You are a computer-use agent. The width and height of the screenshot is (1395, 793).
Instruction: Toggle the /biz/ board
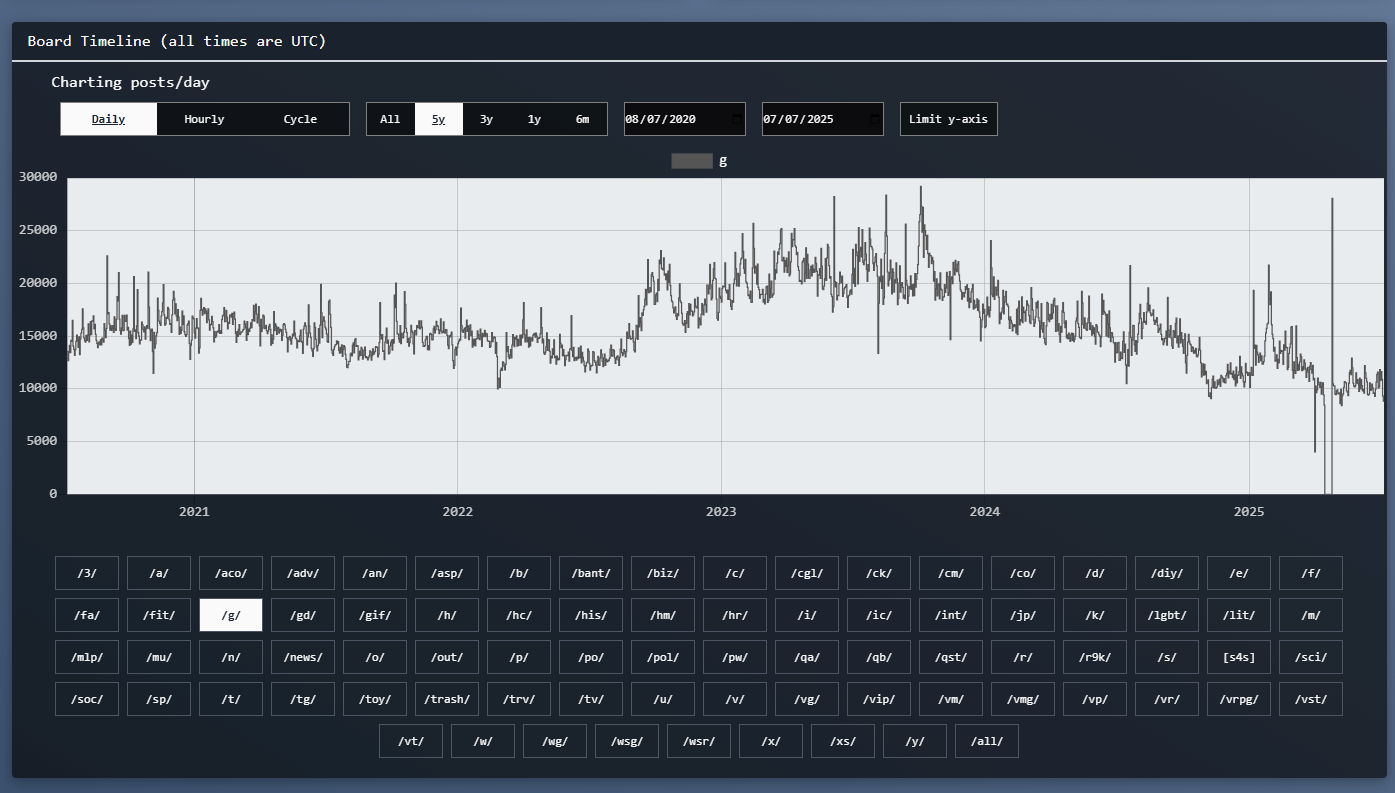663,573
